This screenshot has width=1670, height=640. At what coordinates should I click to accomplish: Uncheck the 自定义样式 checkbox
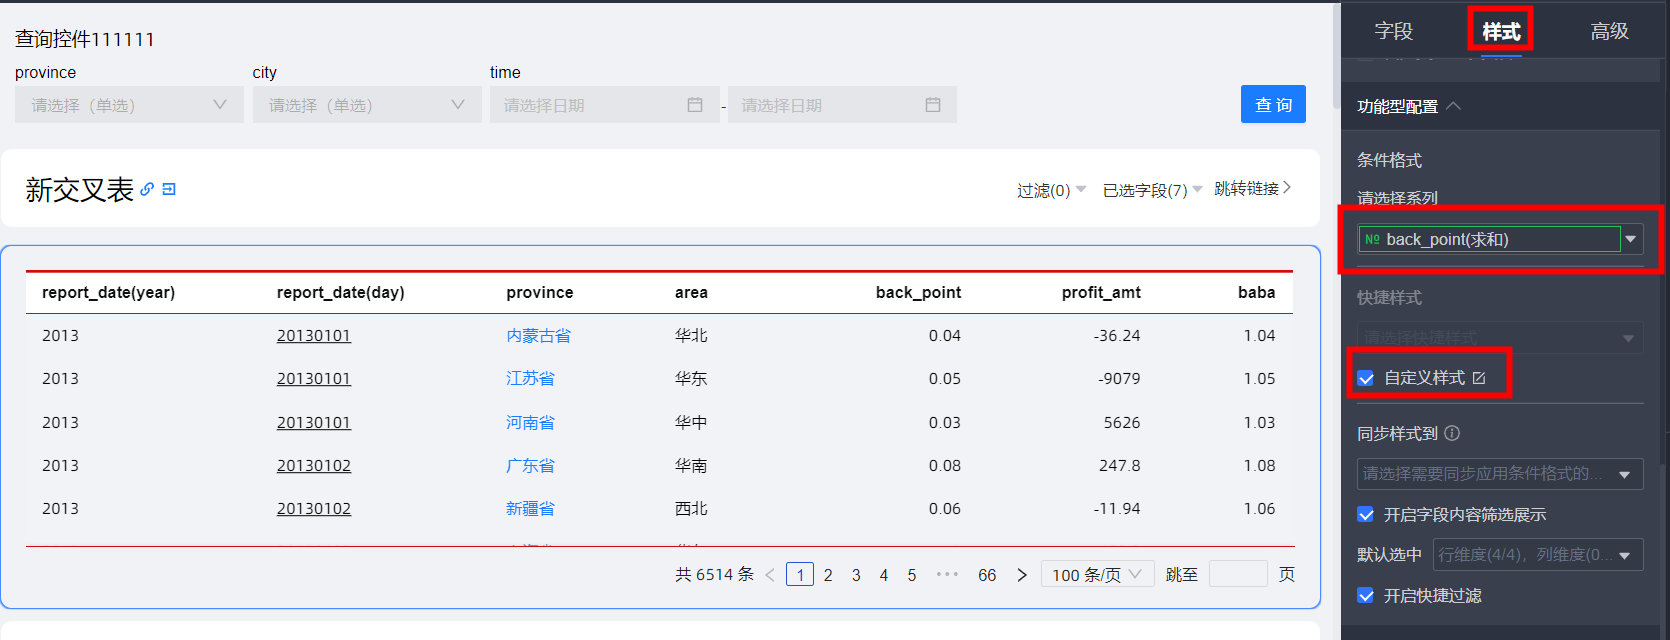1366,378
